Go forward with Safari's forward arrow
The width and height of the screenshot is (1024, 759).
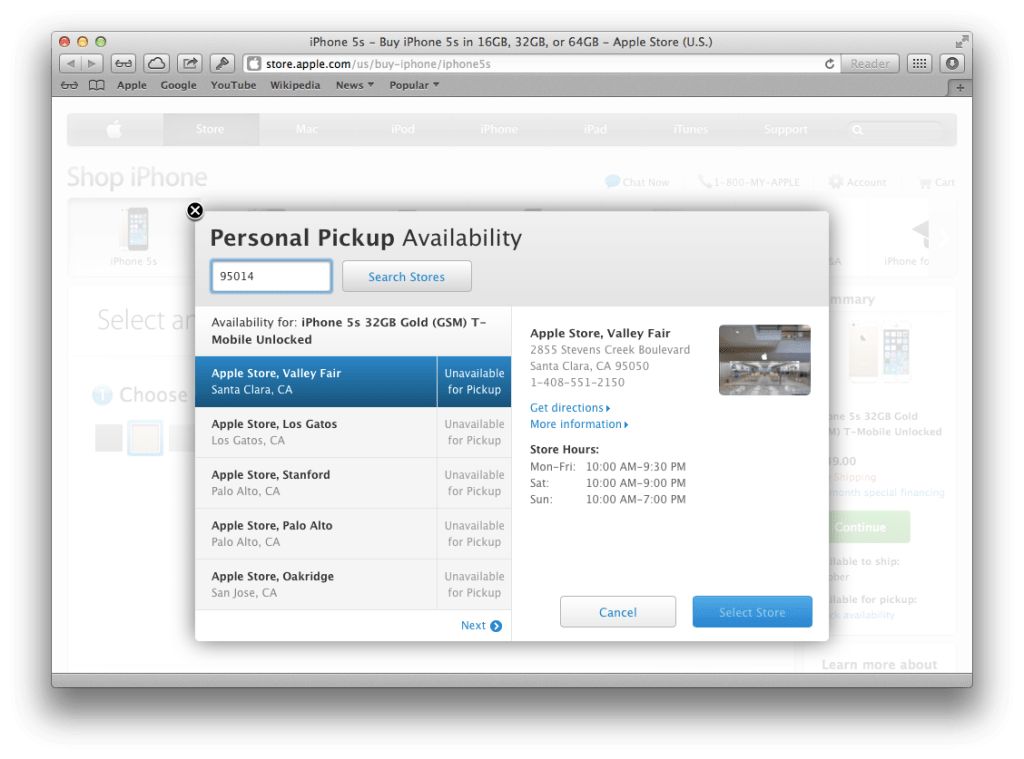coord(92,63)
